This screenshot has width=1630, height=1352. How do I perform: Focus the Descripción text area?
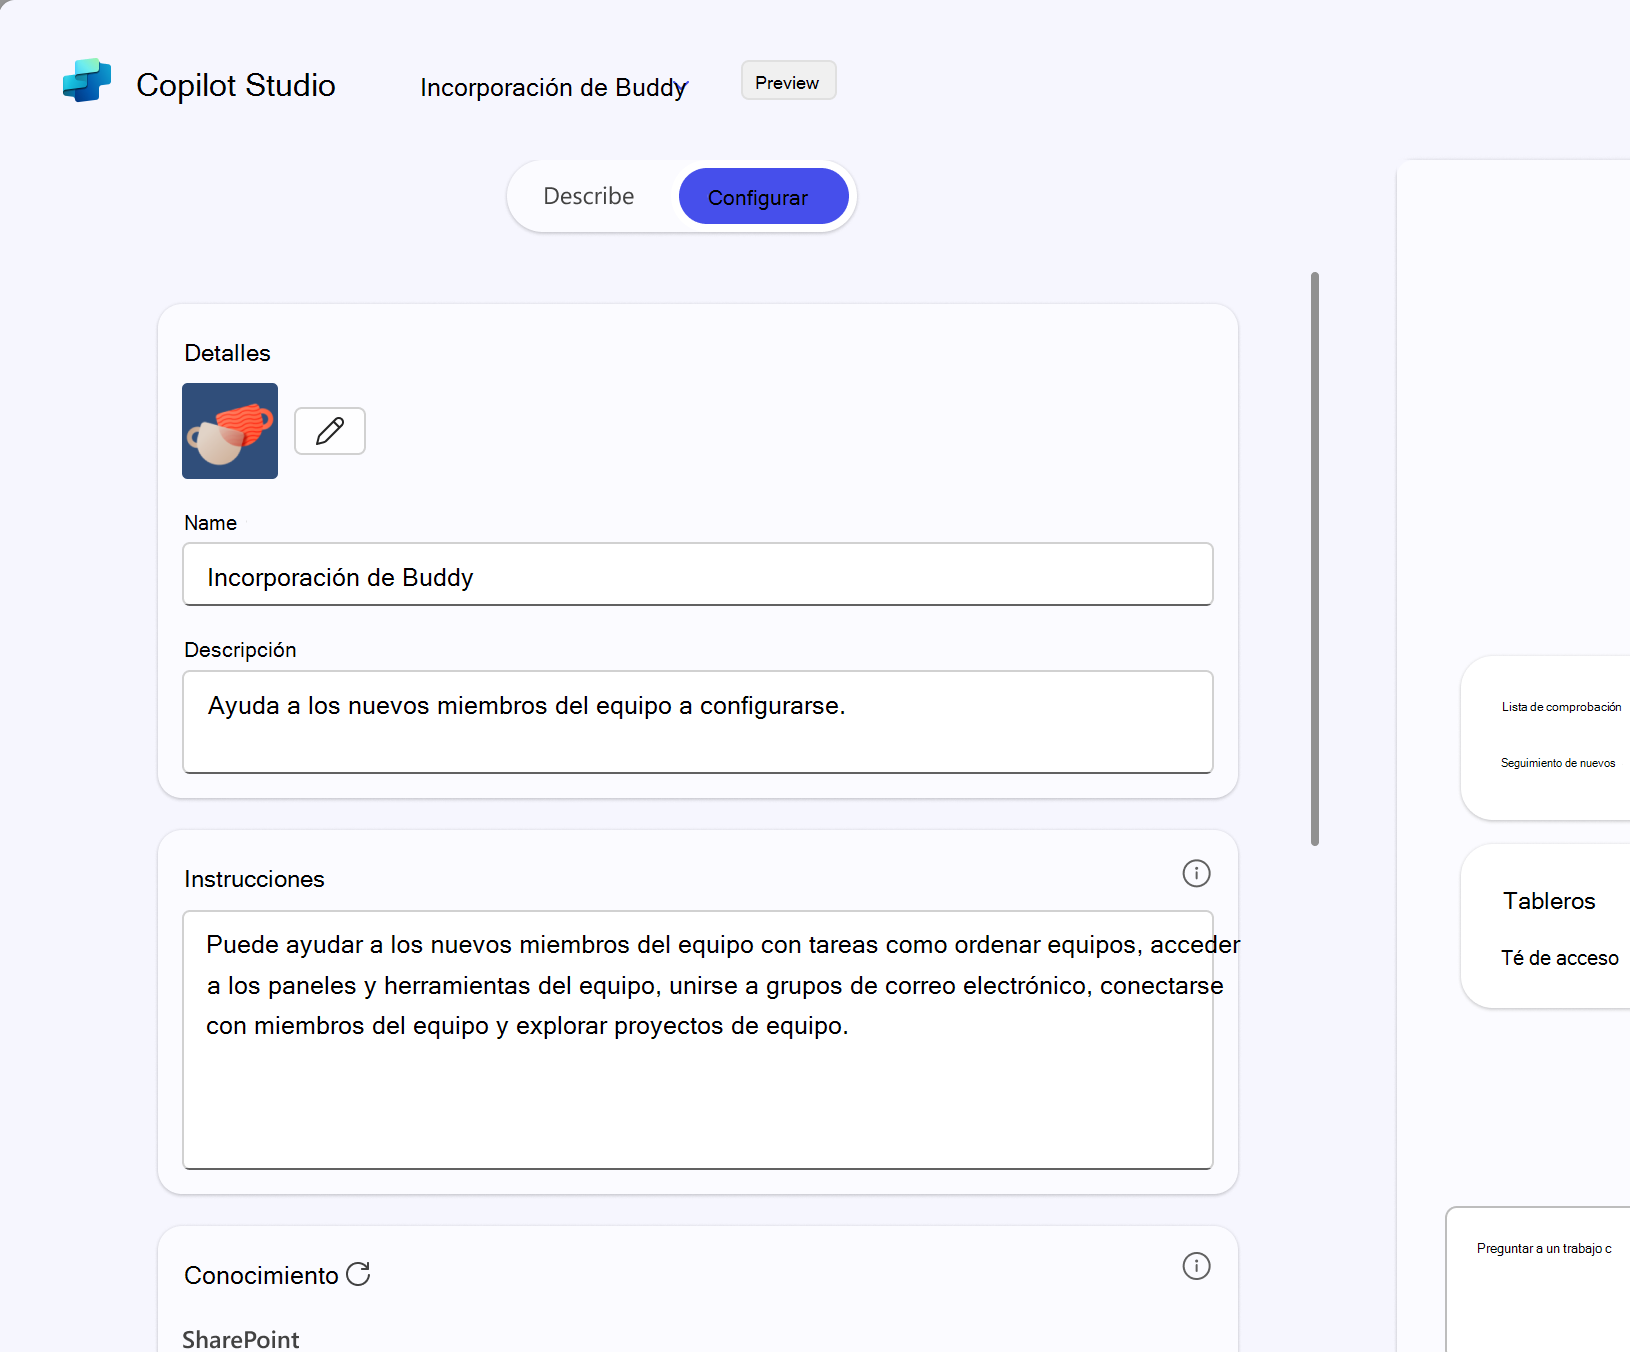tap(698, 721)
